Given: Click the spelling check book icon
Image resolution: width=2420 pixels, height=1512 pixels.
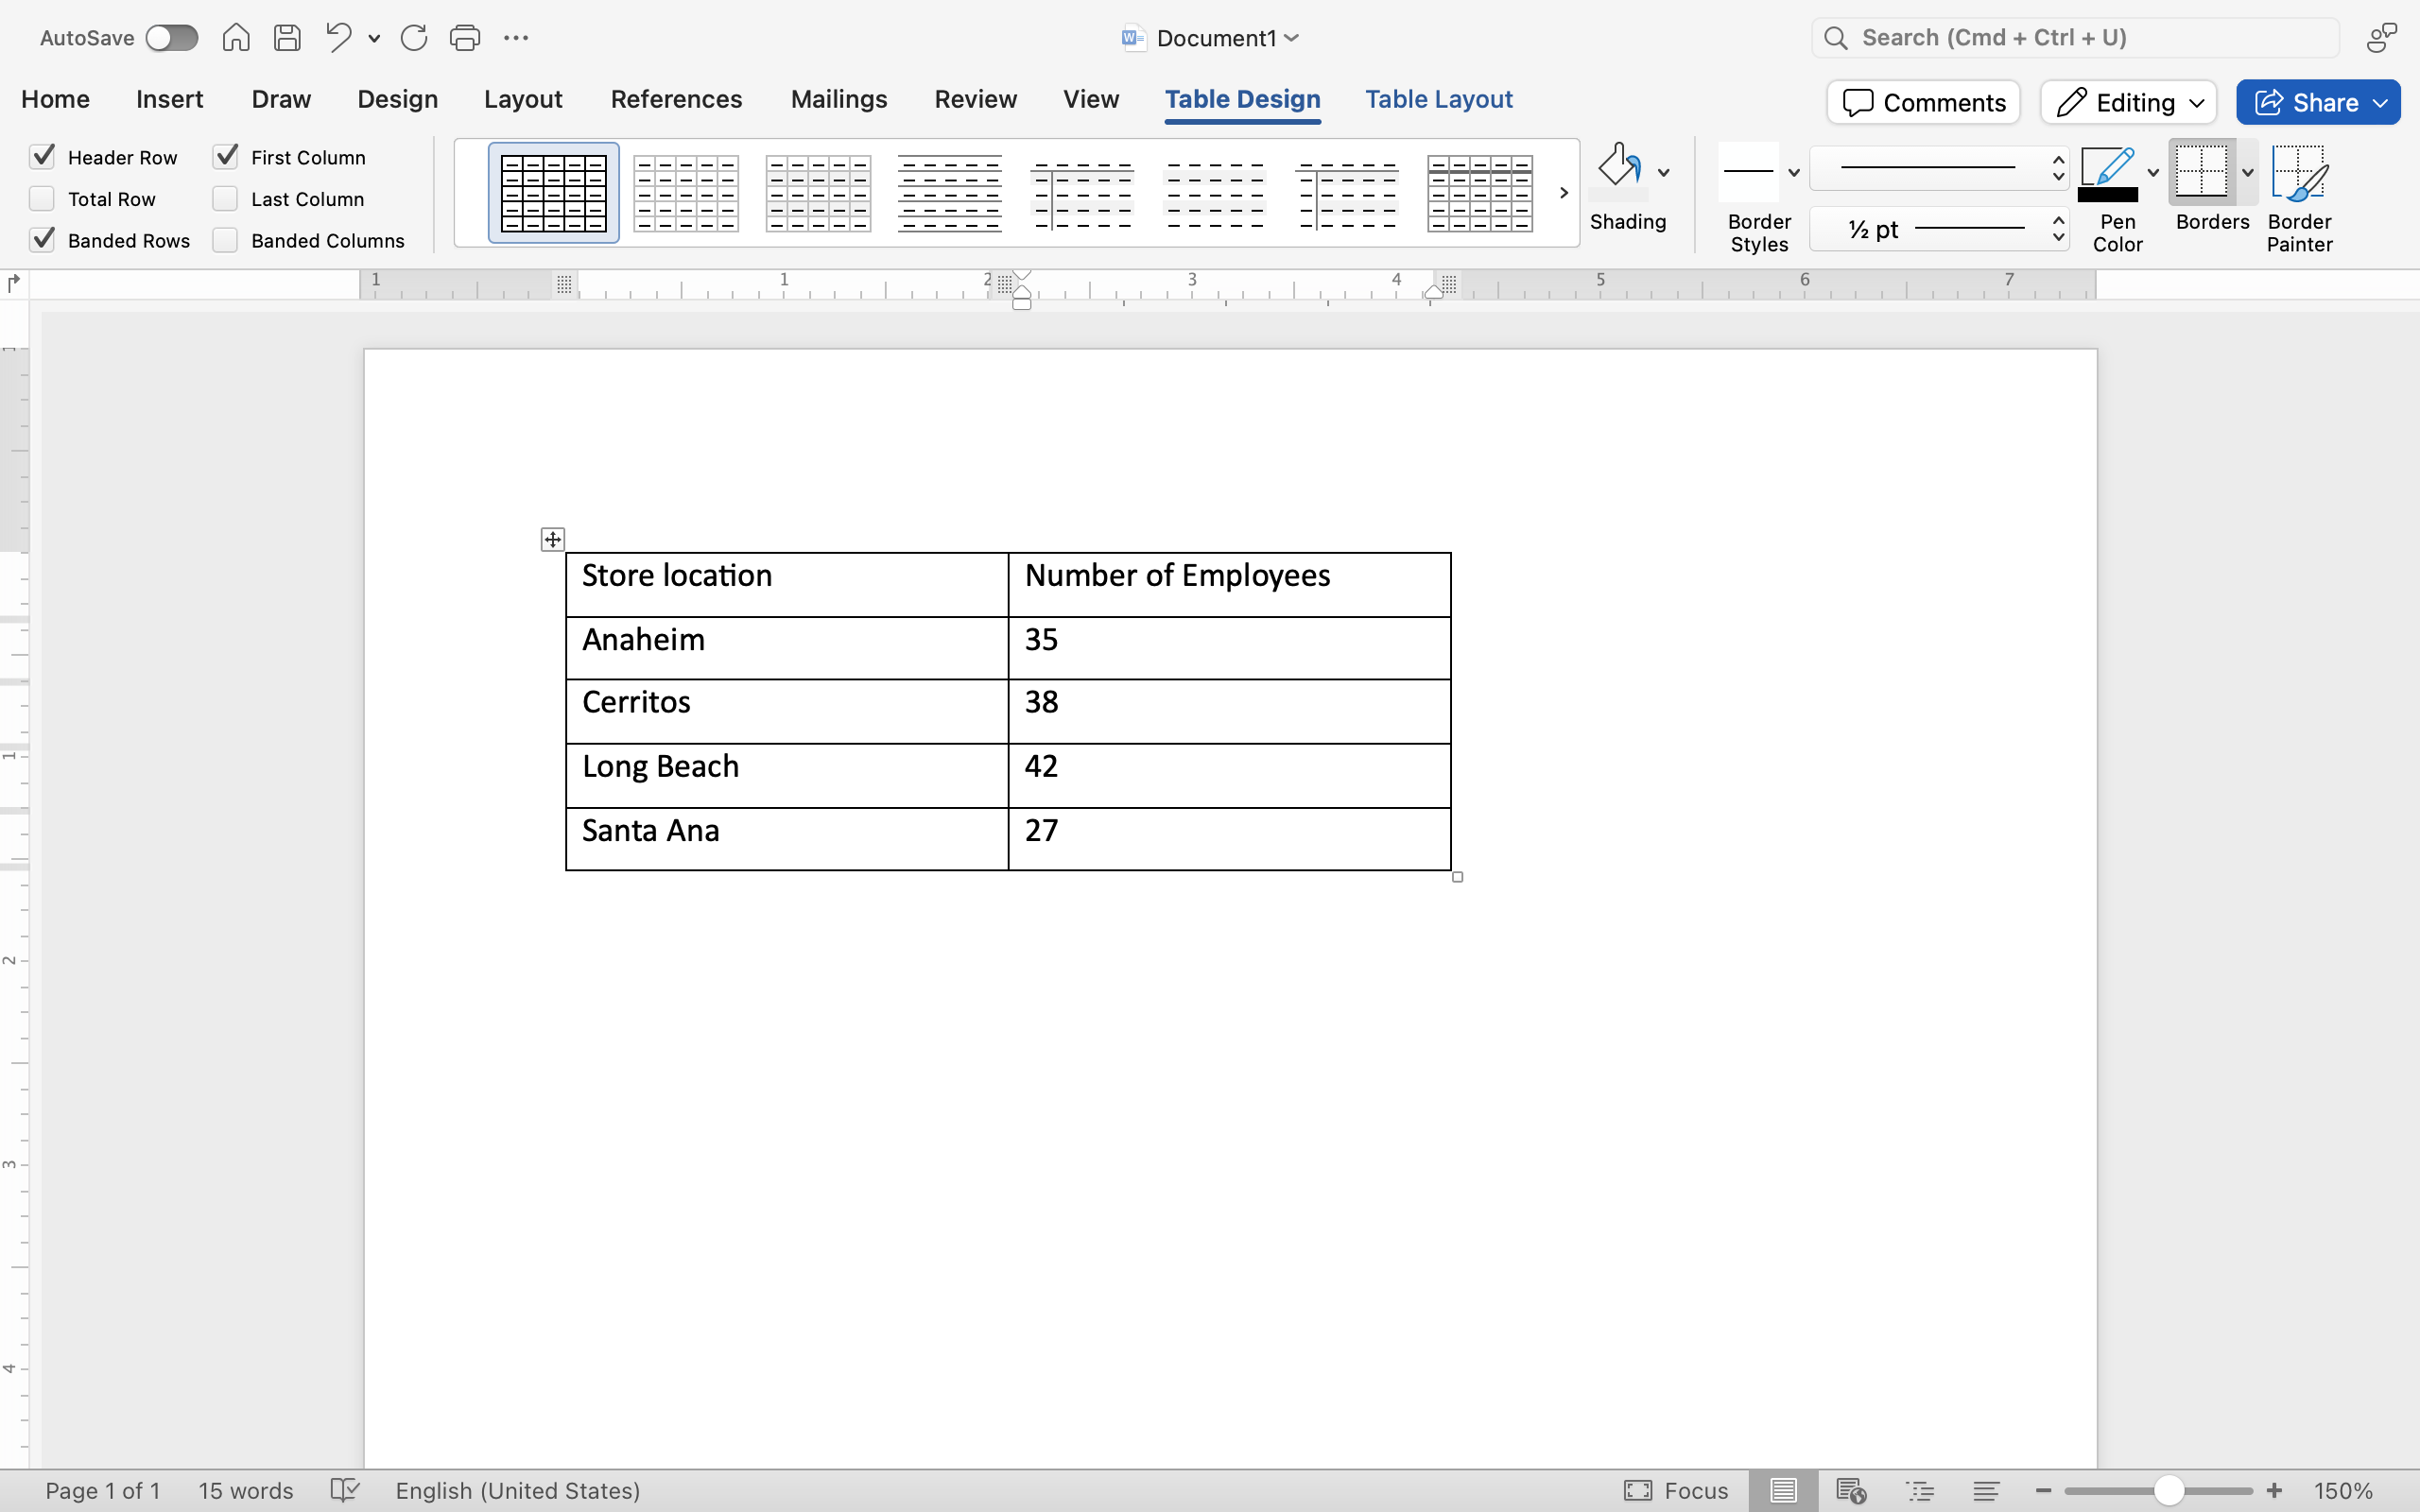Looking at the screenshot, I should [x=344, y=1490].
